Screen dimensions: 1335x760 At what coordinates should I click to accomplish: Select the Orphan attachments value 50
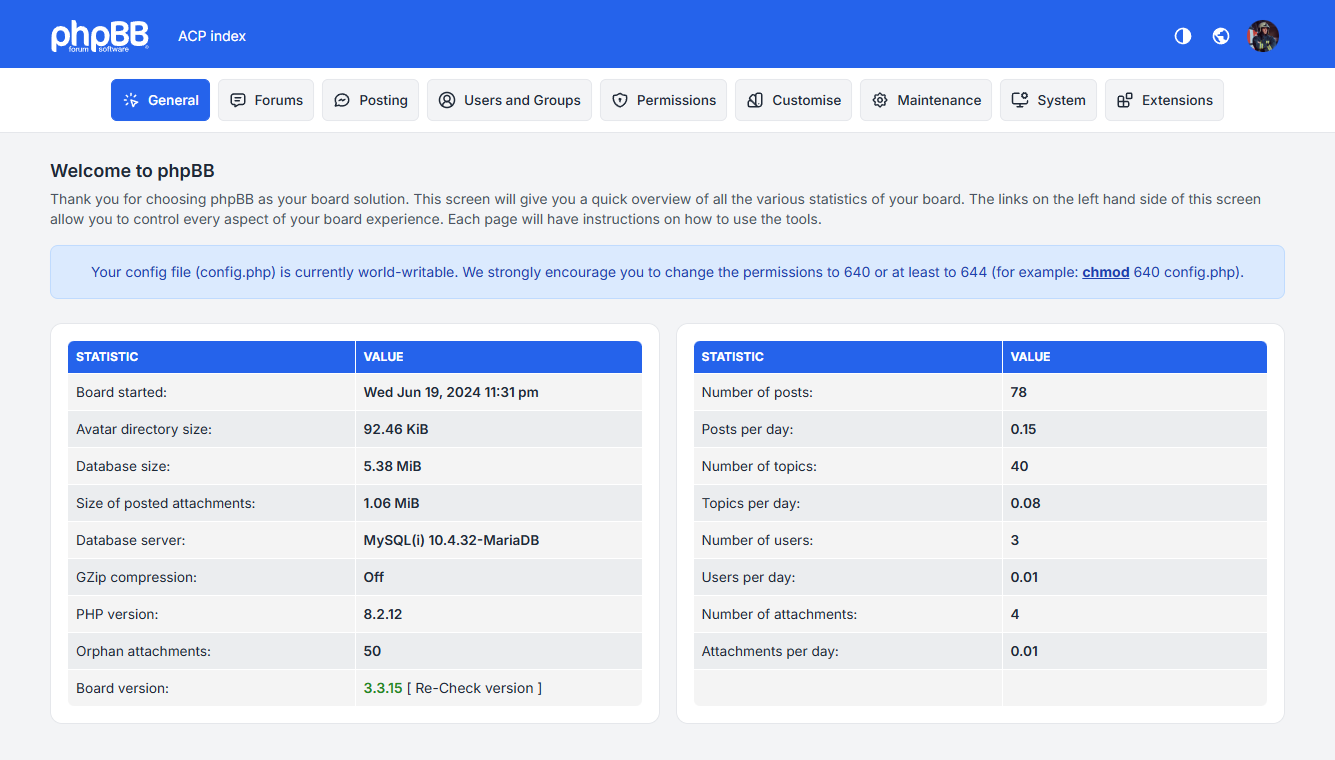coord(372,651)
